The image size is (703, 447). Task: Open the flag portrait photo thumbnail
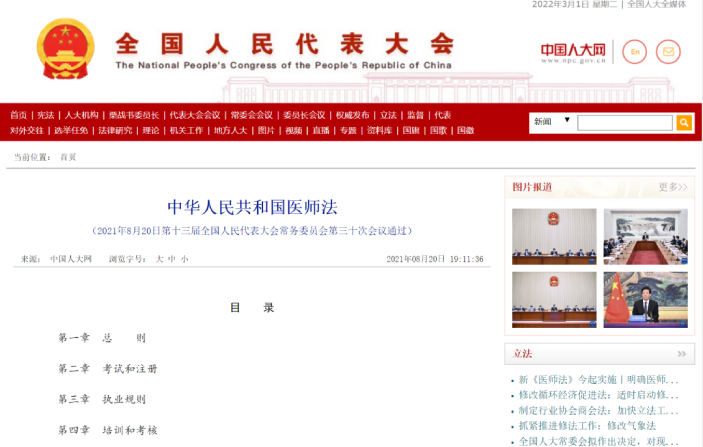(x=645, y=300)
